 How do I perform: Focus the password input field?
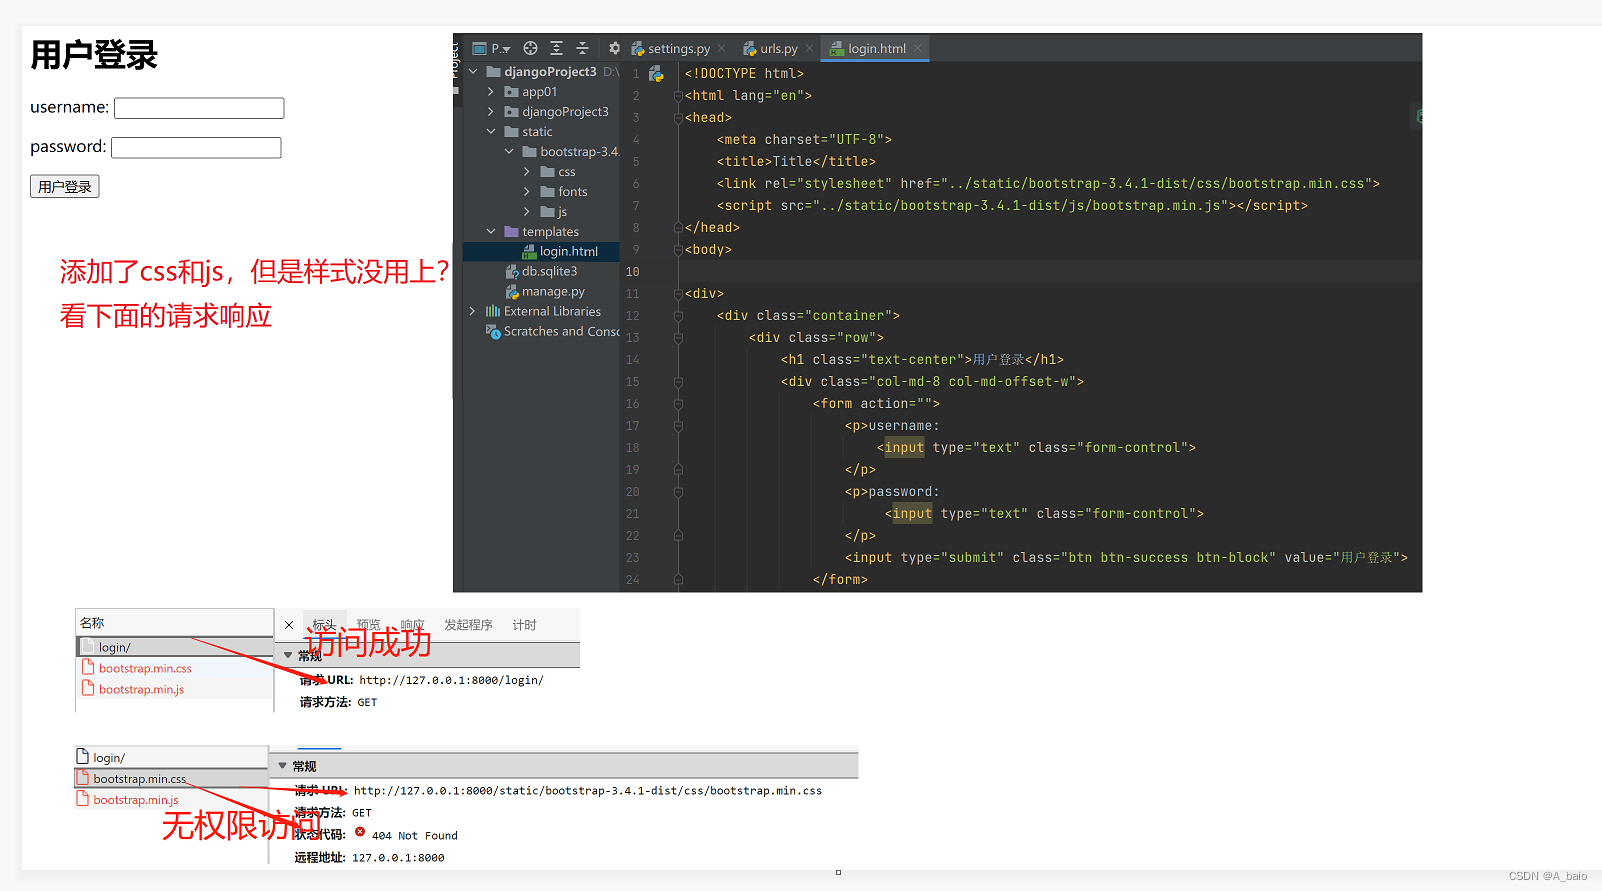click(x=196, y=148)
